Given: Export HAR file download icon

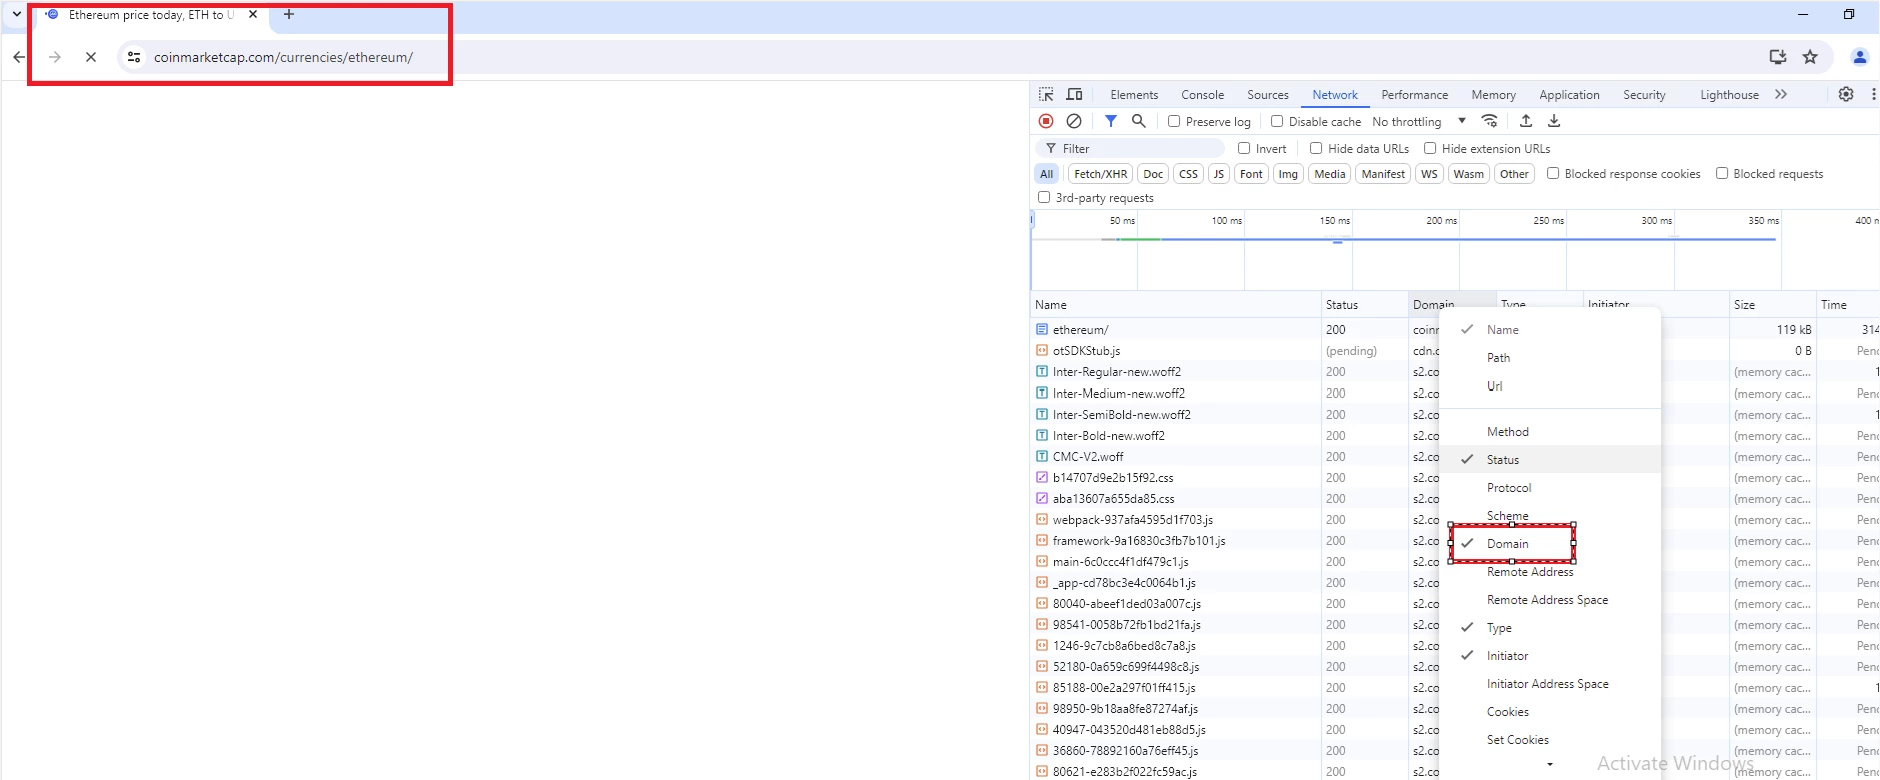Looking at the screenshot, I should coord(1554,121).
